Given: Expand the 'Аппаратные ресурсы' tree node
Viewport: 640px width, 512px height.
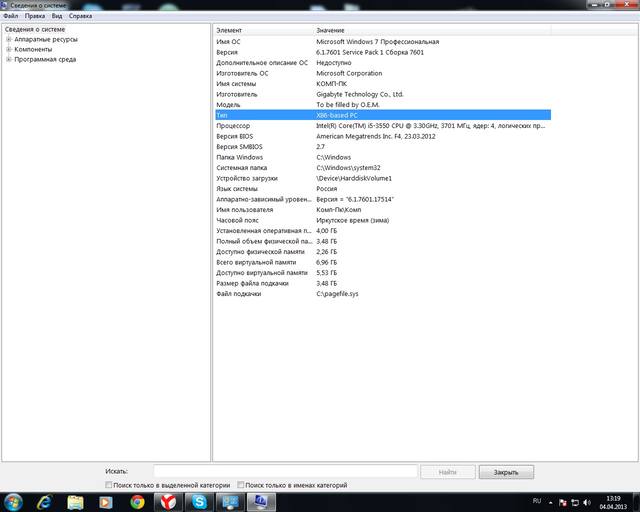Looking at the screenshot, I should pyautogui.click(x=9, y=39).
